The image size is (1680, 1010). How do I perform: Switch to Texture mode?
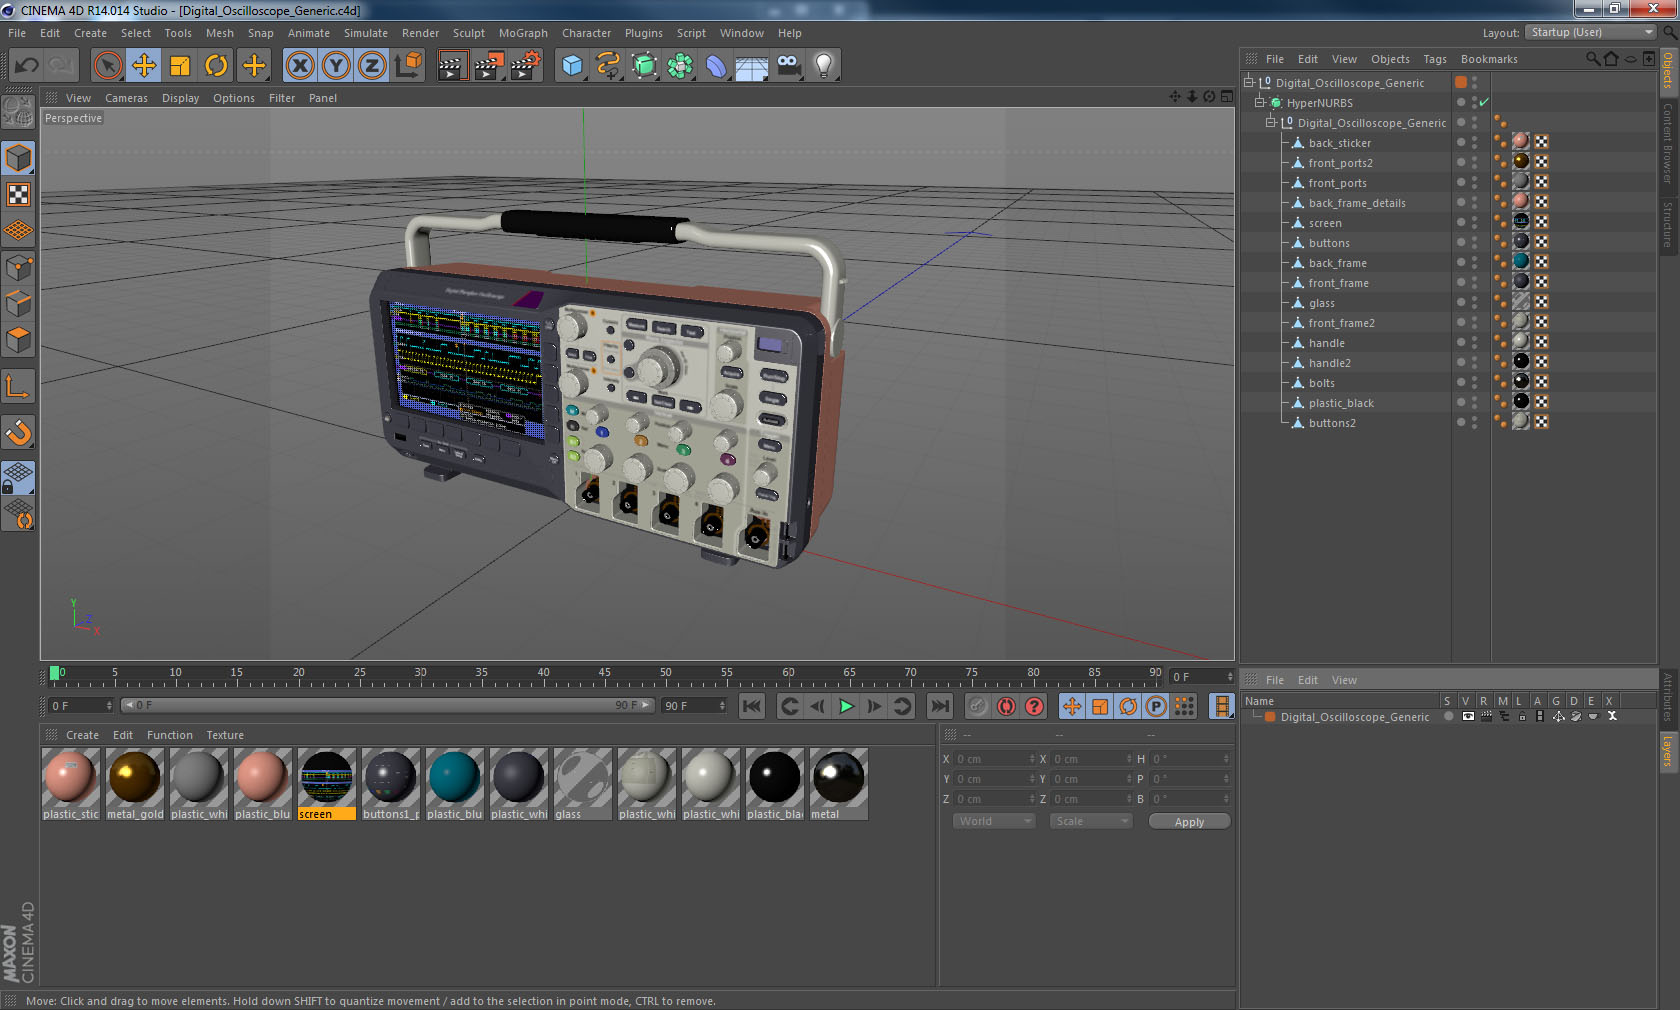click(x=18, y=194)
